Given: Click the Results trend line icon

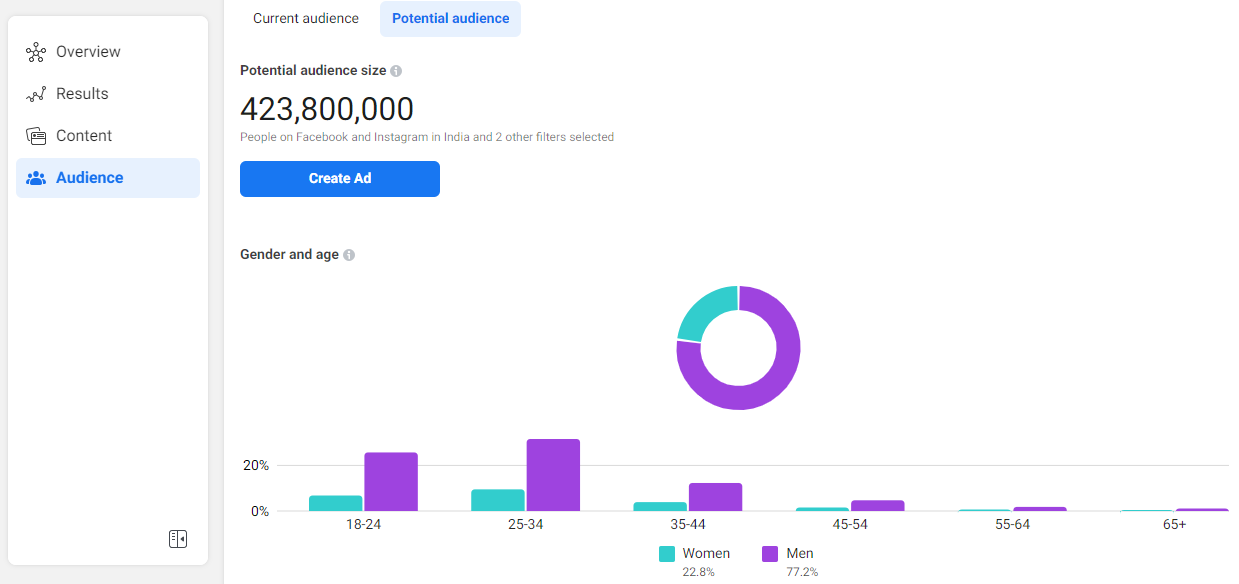Looking at the screenshot, I should coord(36,94).
